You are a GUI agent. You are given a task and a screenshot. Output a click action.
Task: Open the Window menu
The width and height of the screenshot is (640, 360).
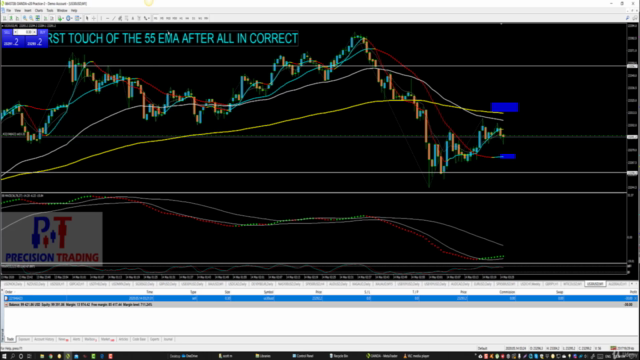tap(62, 10)
